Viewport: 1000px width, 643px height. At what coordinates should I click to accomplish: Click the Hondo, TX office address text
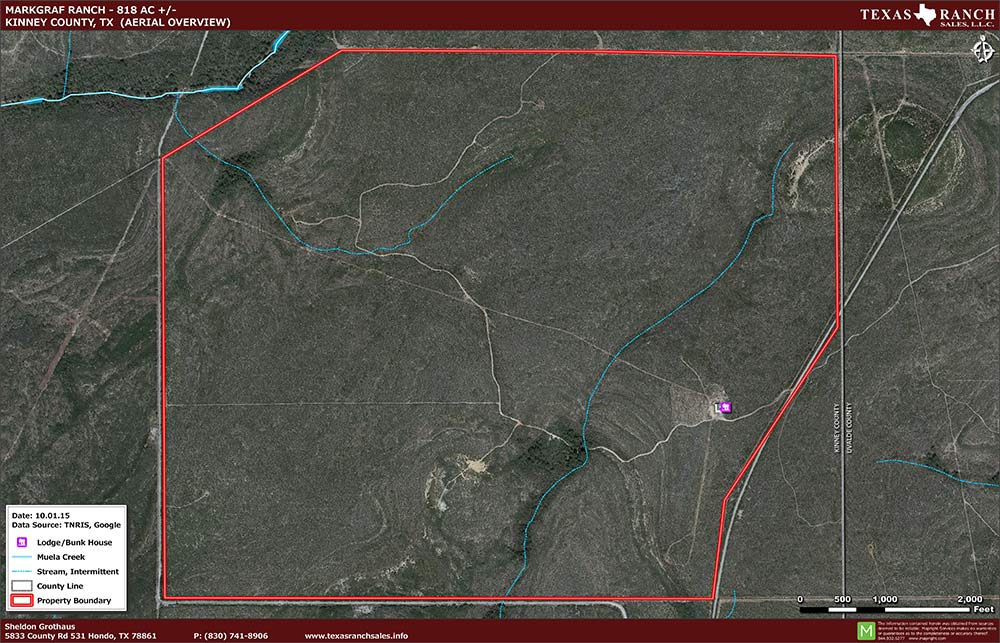pyautogui.click(x=80, y=636)
